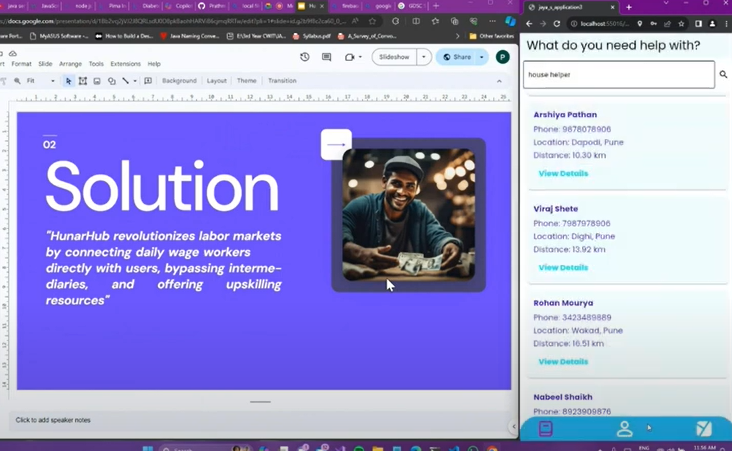Screen dimensions: 732x451
Task: Expand the Slideshow dropdown arrow
Action: (424, 57)
